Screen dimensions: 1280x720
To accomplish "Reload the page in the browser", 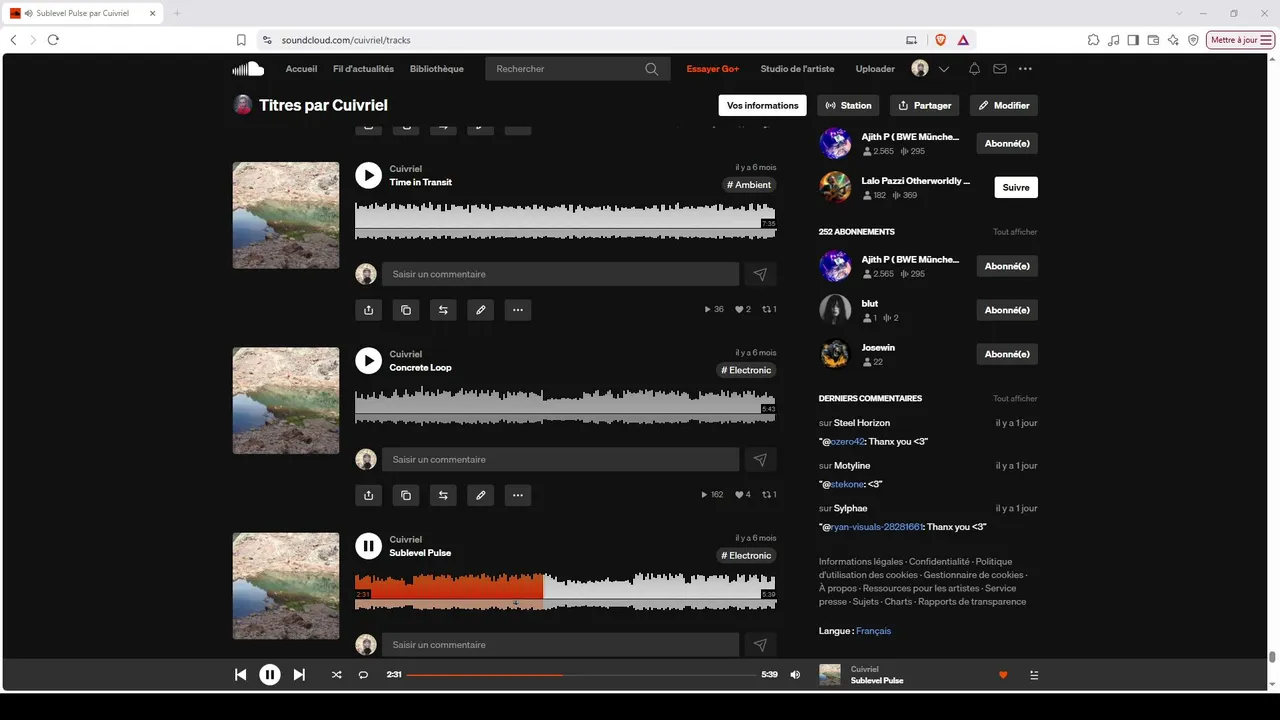I will point(53,40).
